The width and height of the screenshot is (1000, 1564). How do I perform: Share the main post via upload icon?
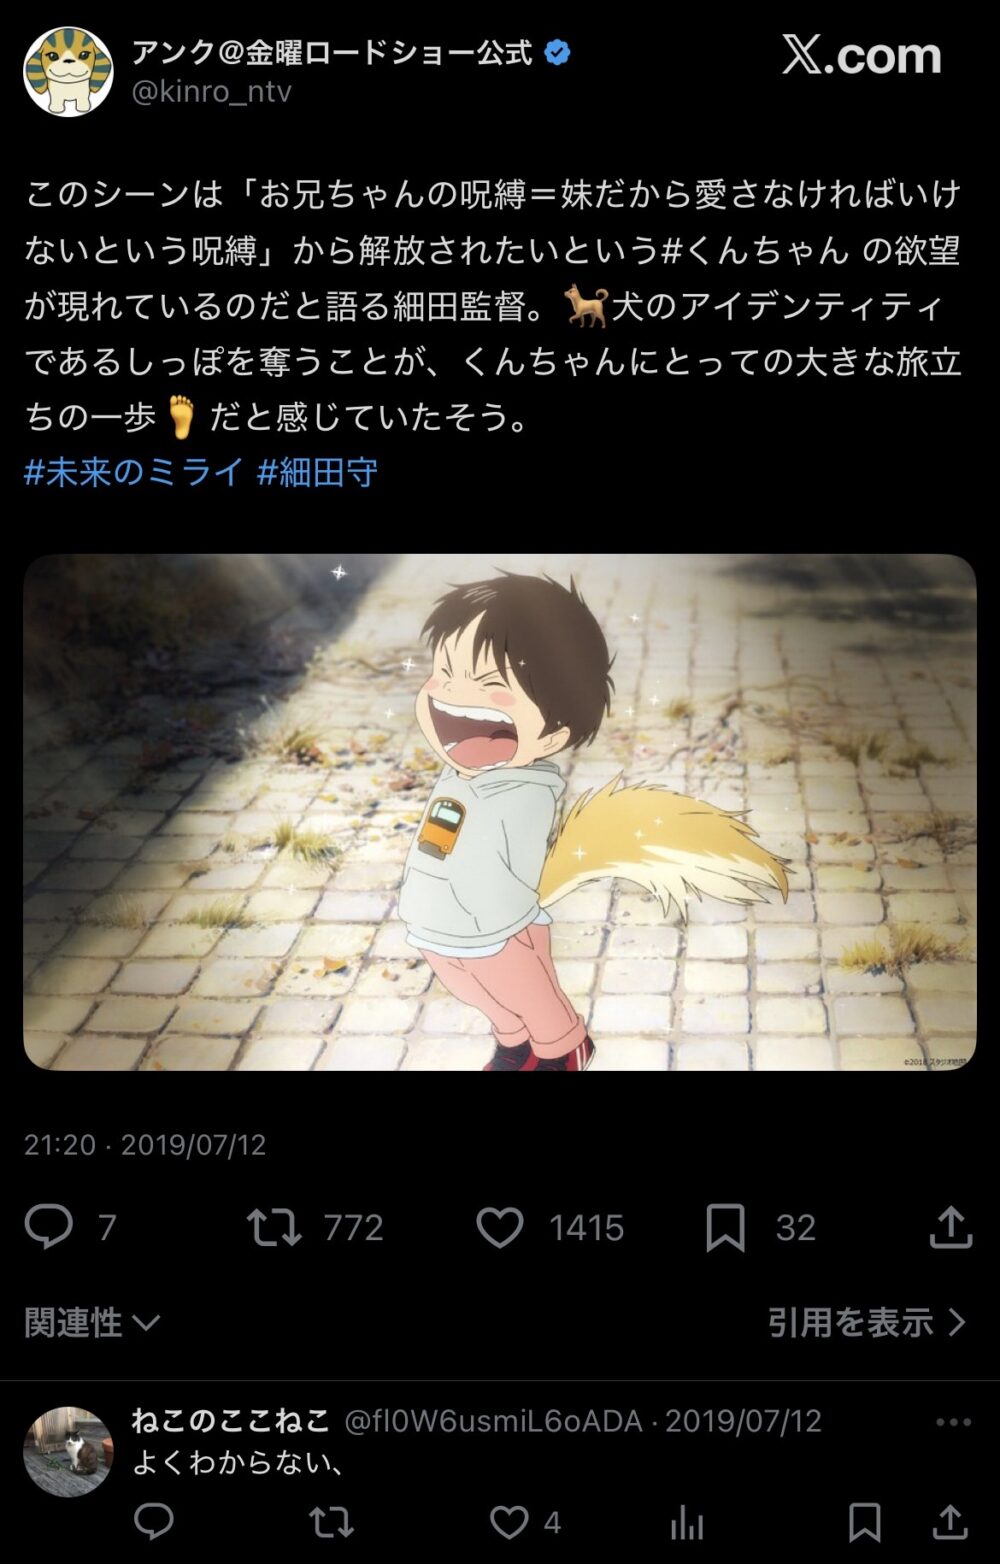point(951,1227)
